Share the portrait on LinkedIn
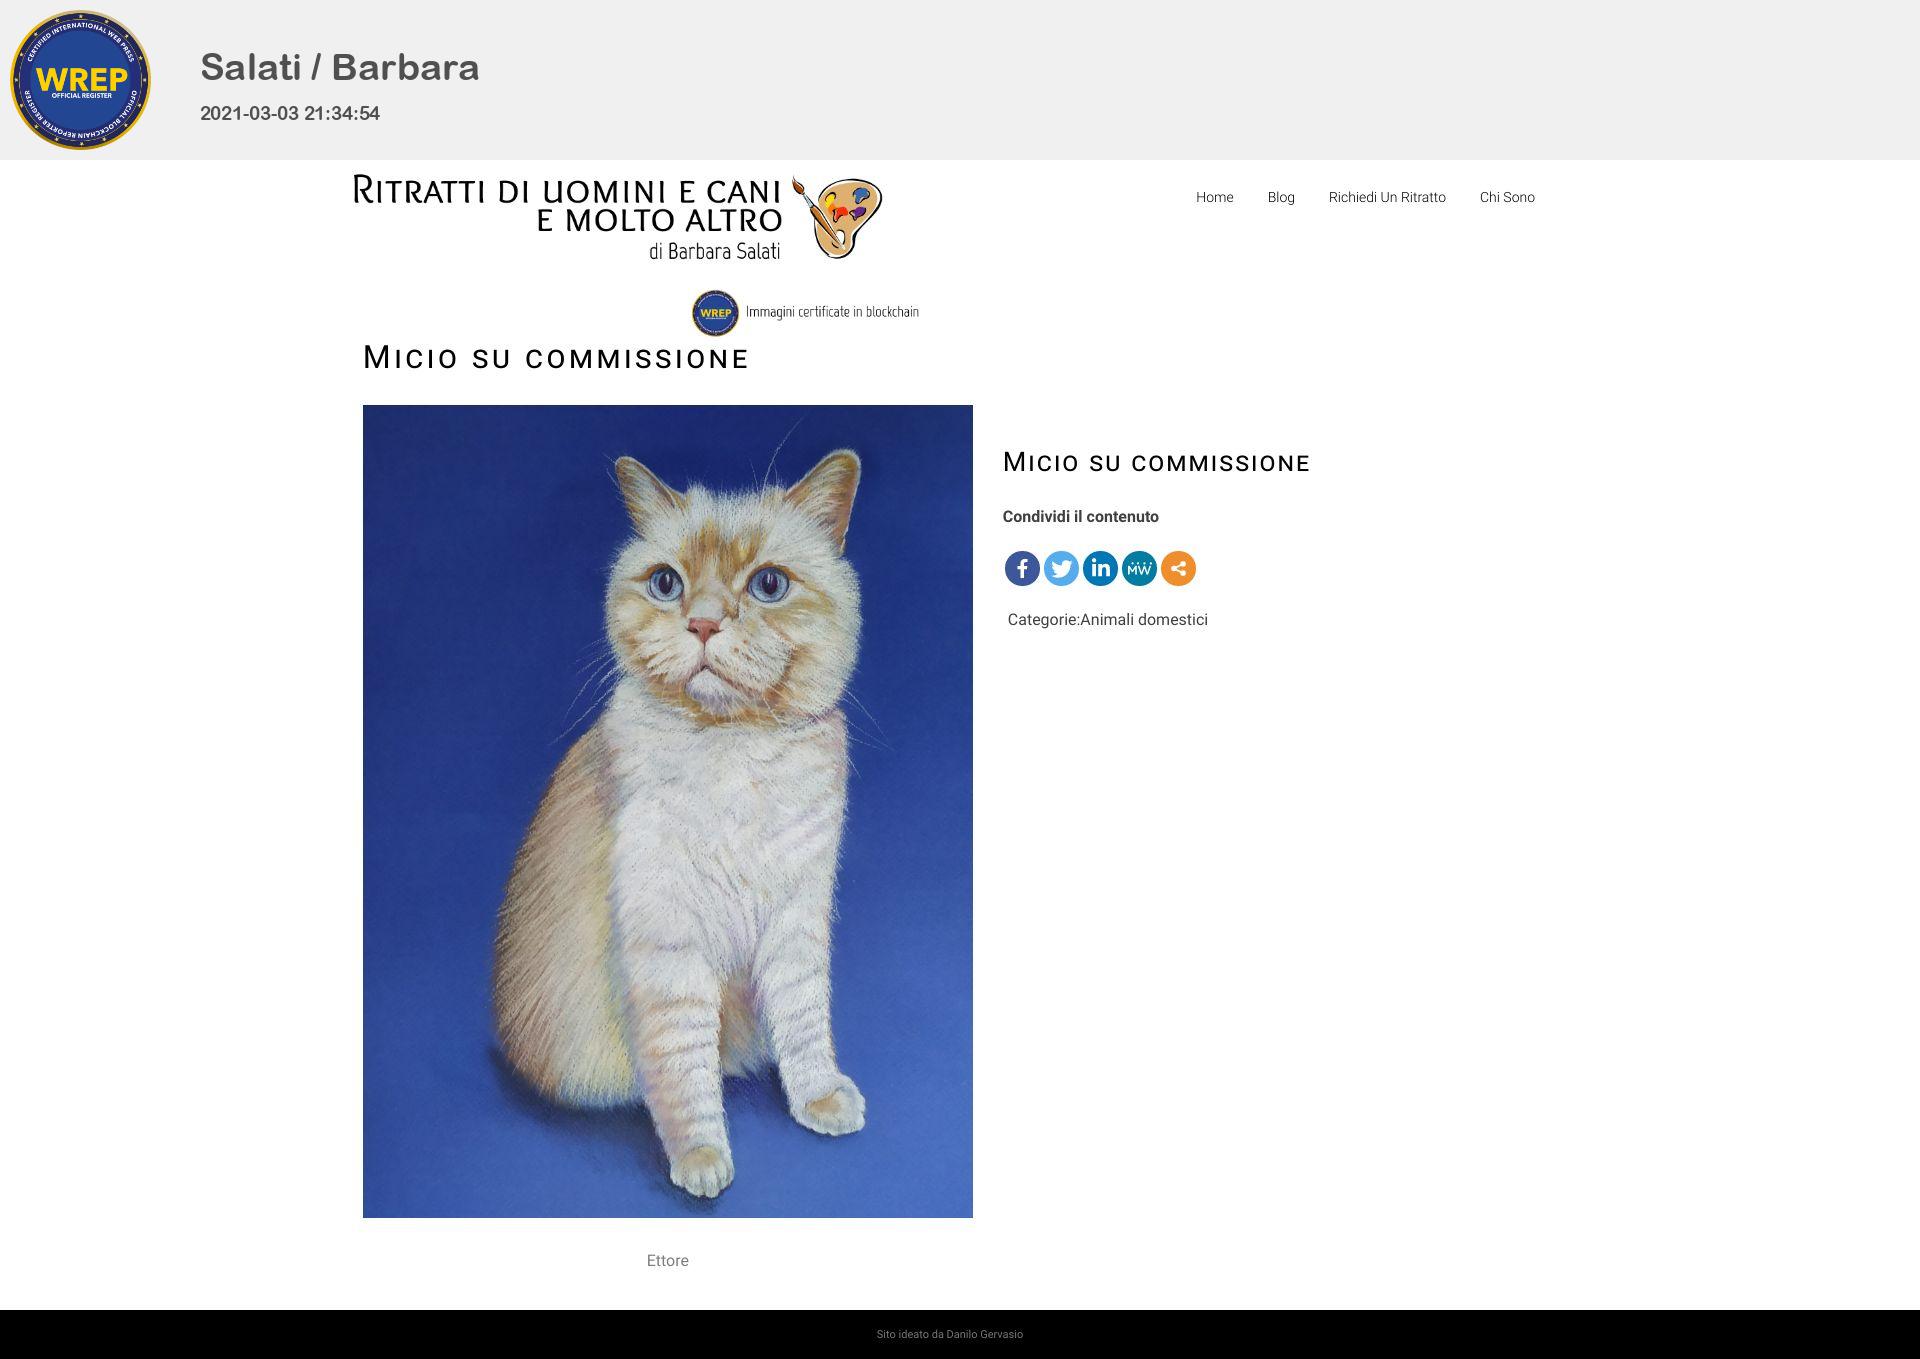 coord(1100,568)
